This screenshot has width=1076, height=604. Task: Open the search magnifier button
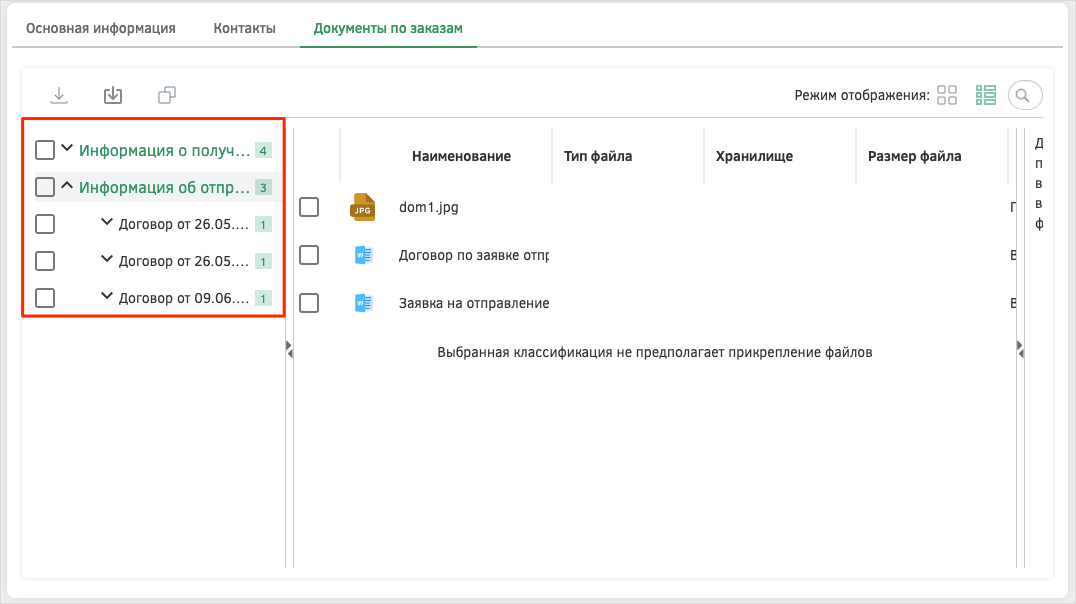(x=1025, y=95)
